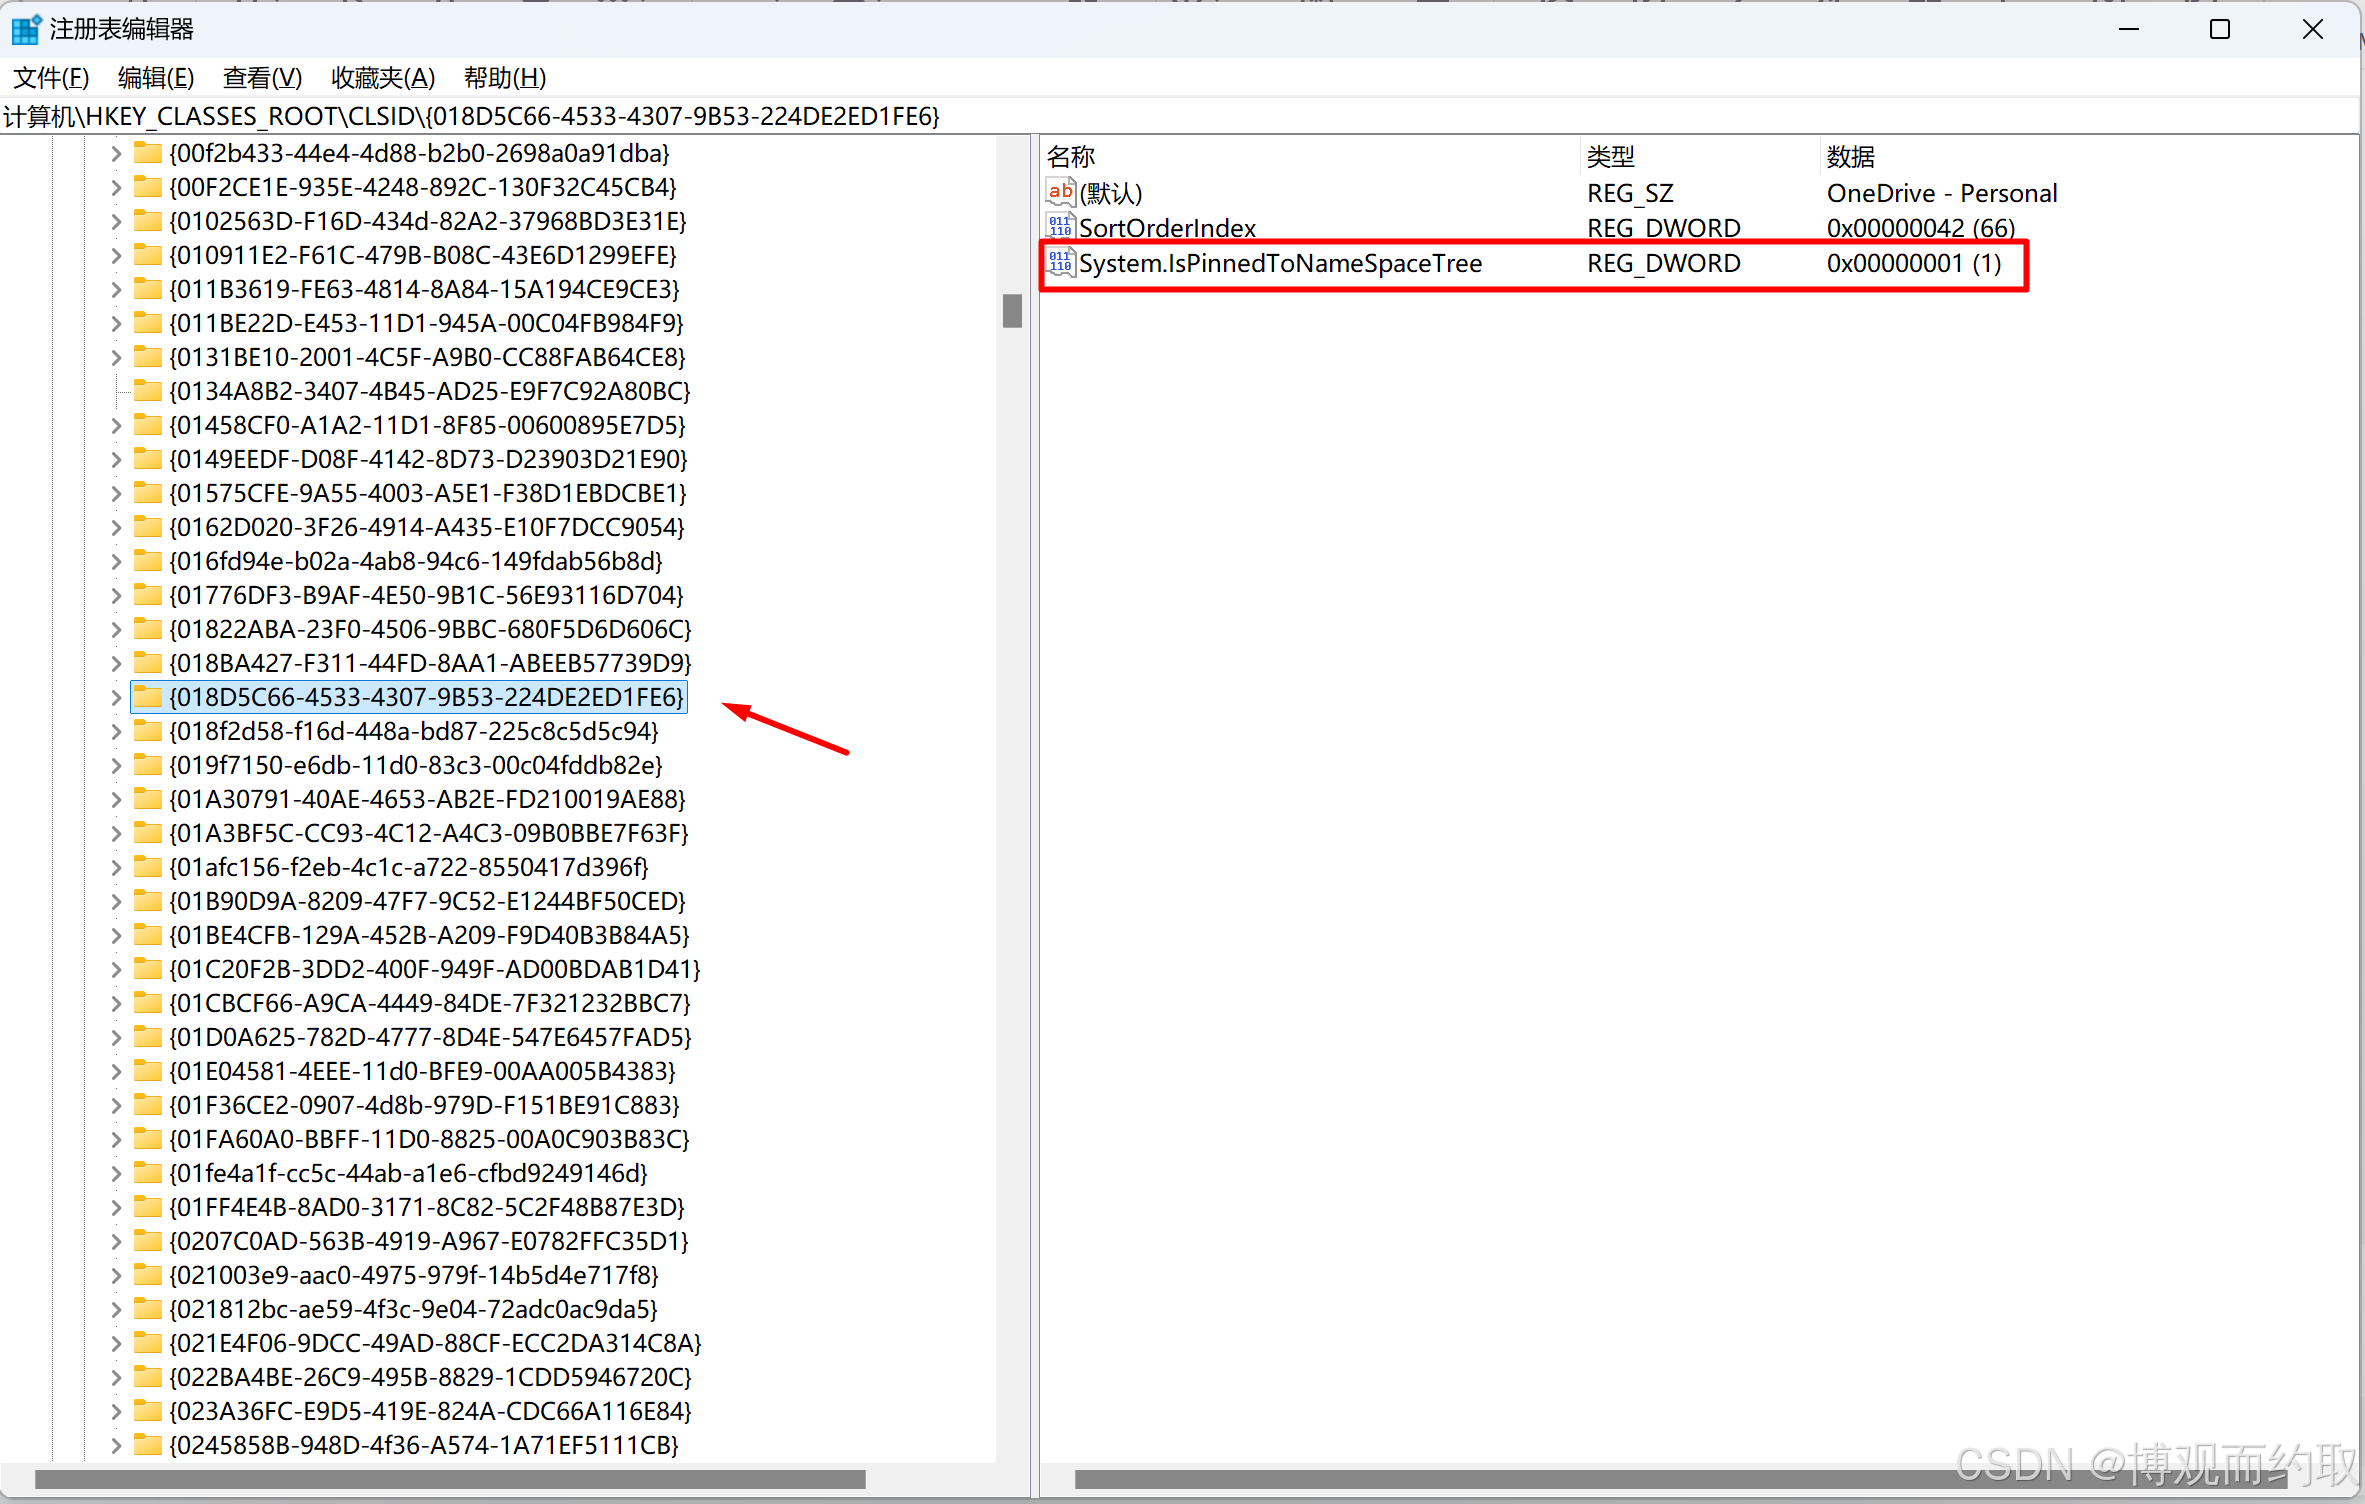Click folder icon of {0245858B-948D-4f36-A574-1A71EF5111CB}
This screenshot has width=2365, height=1504.
click(x=148, y=1445)
